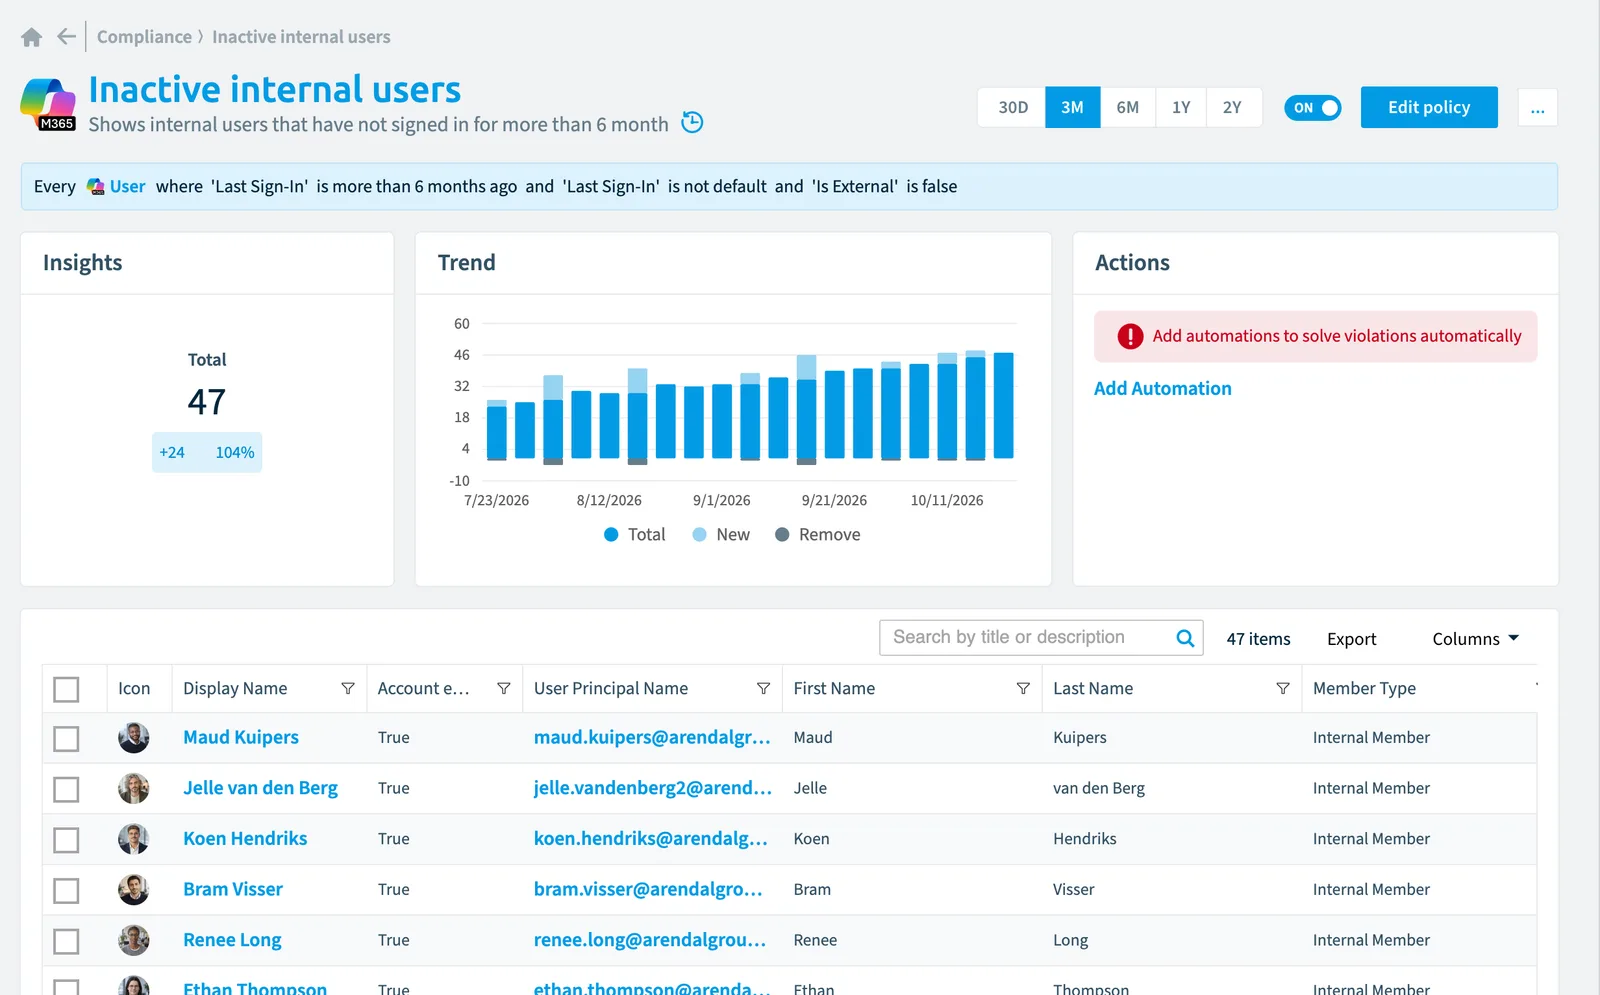Toggle the New legend color dot

coord(699,535)
